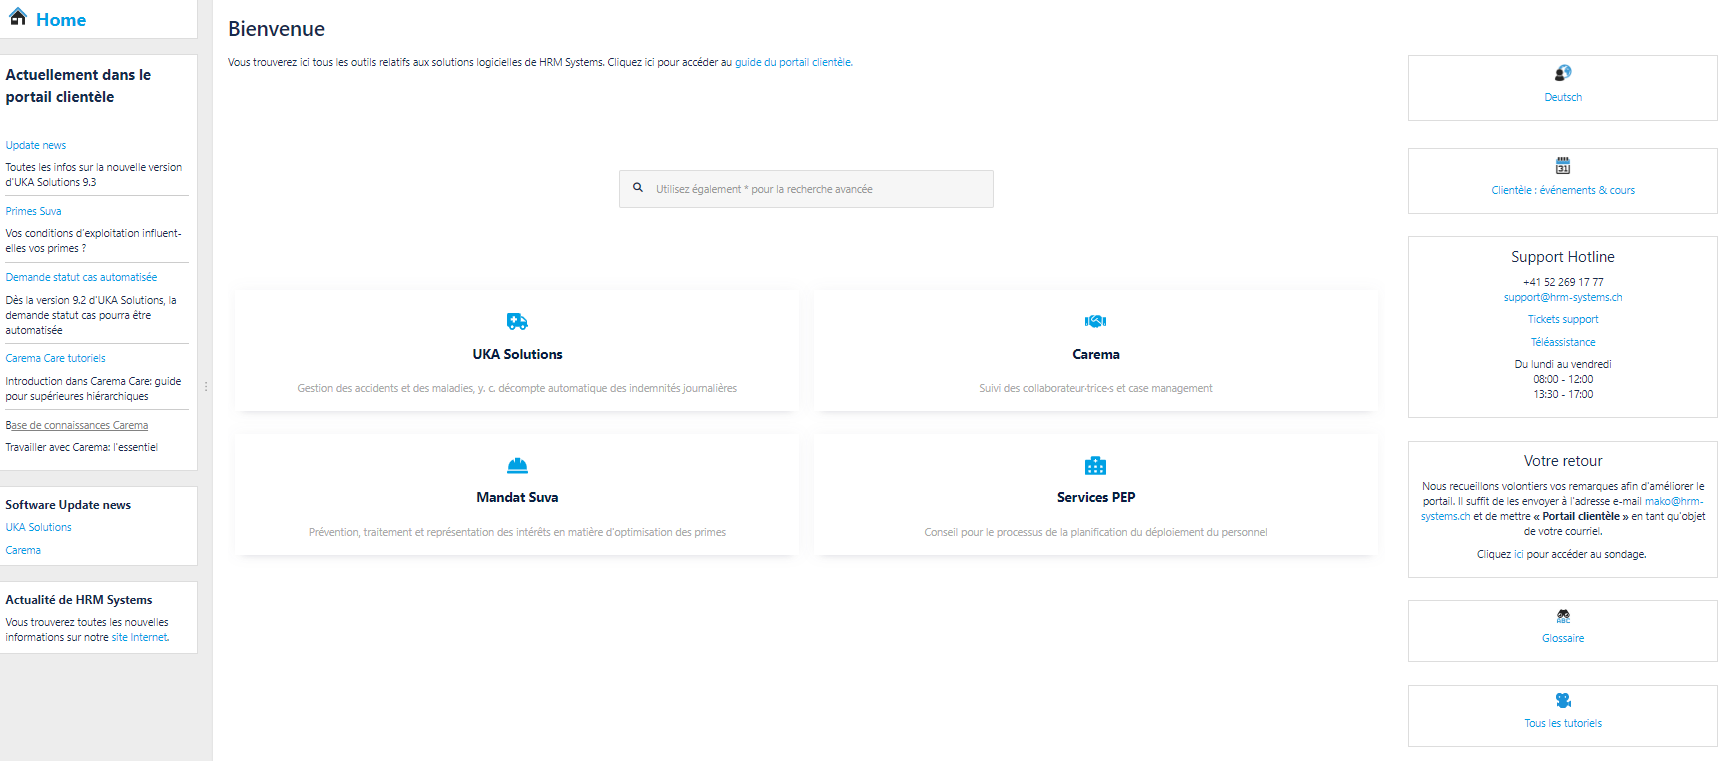The width and height of the screenshot is (1725, 761).
Task: Click UKA Solutions description 'Gestion des accidents'
Action: click(x=517, y=388)
